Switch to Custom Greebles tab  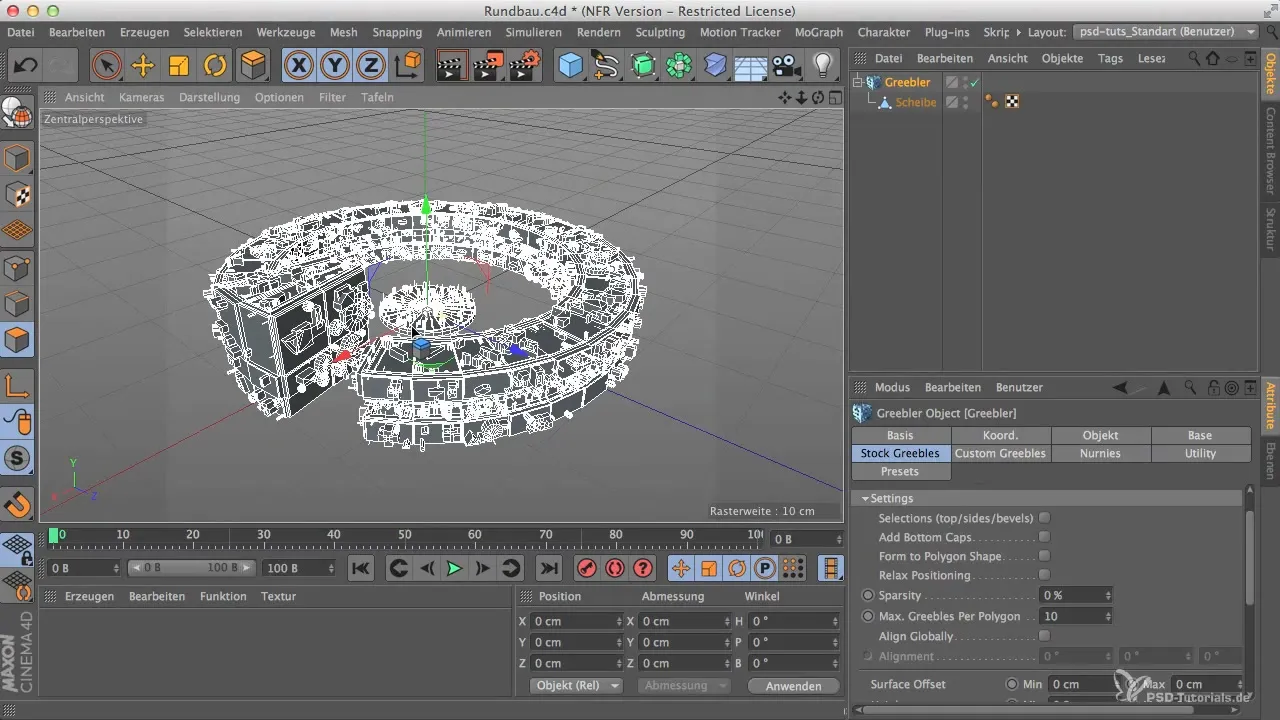1000,453
